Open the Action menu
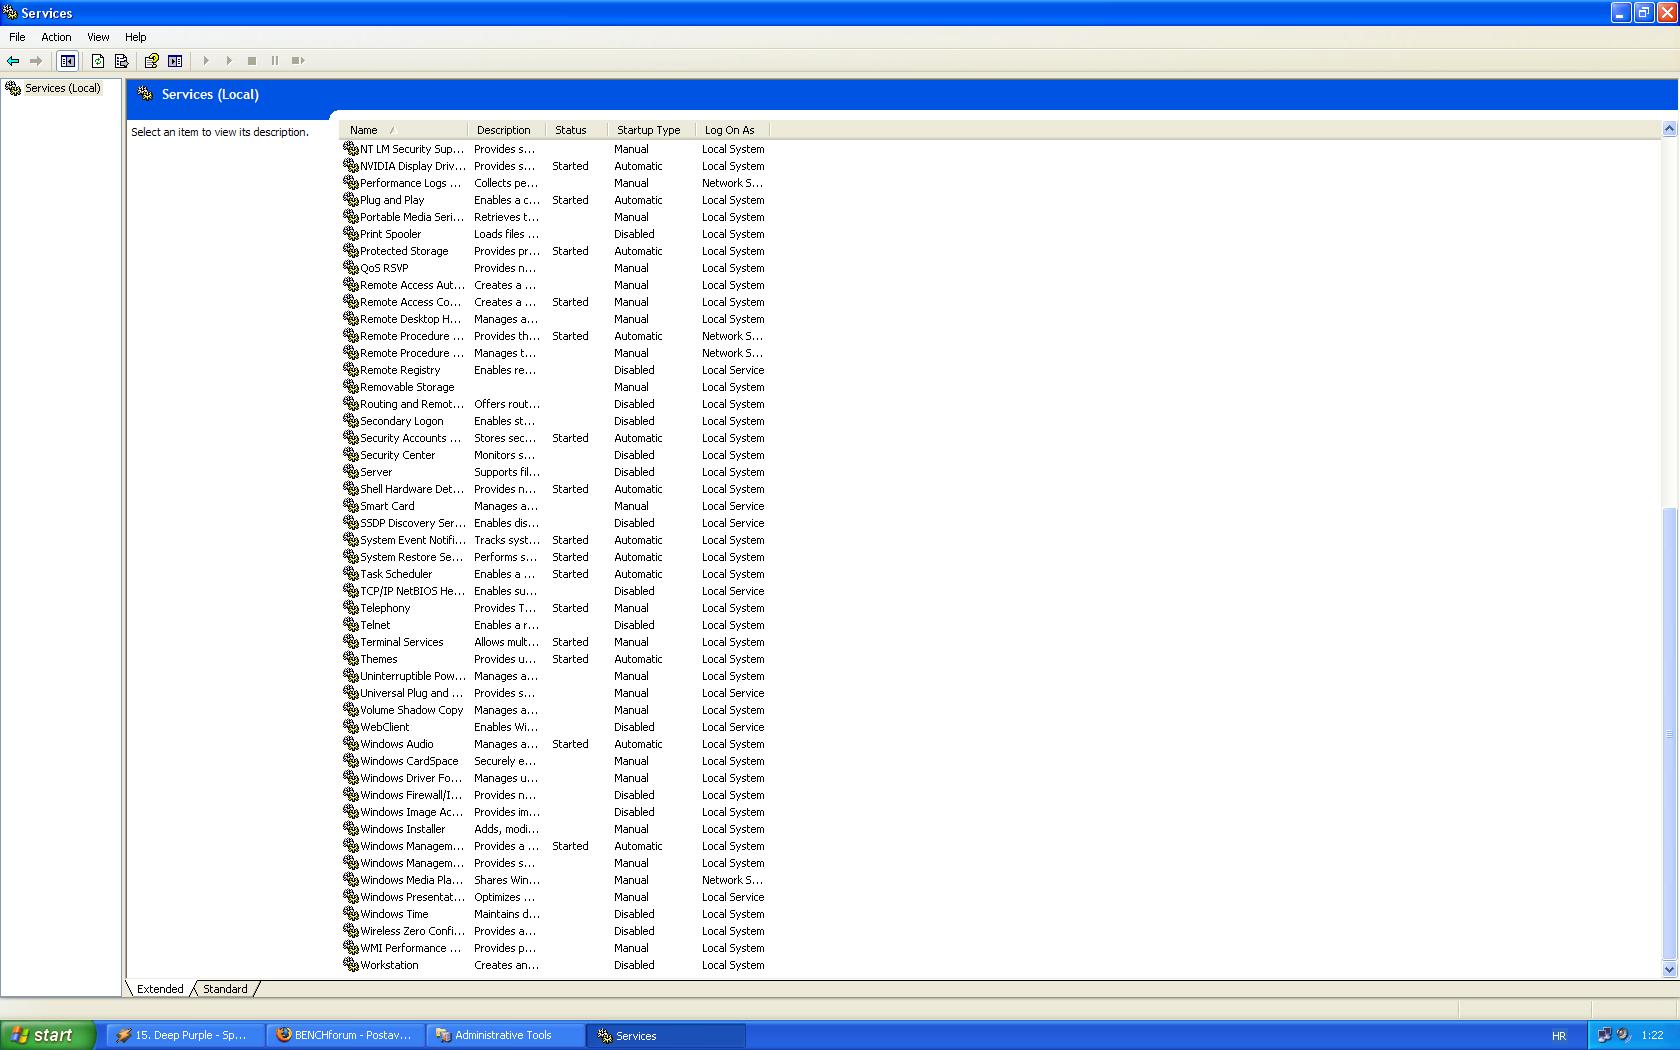 point(56,37)
